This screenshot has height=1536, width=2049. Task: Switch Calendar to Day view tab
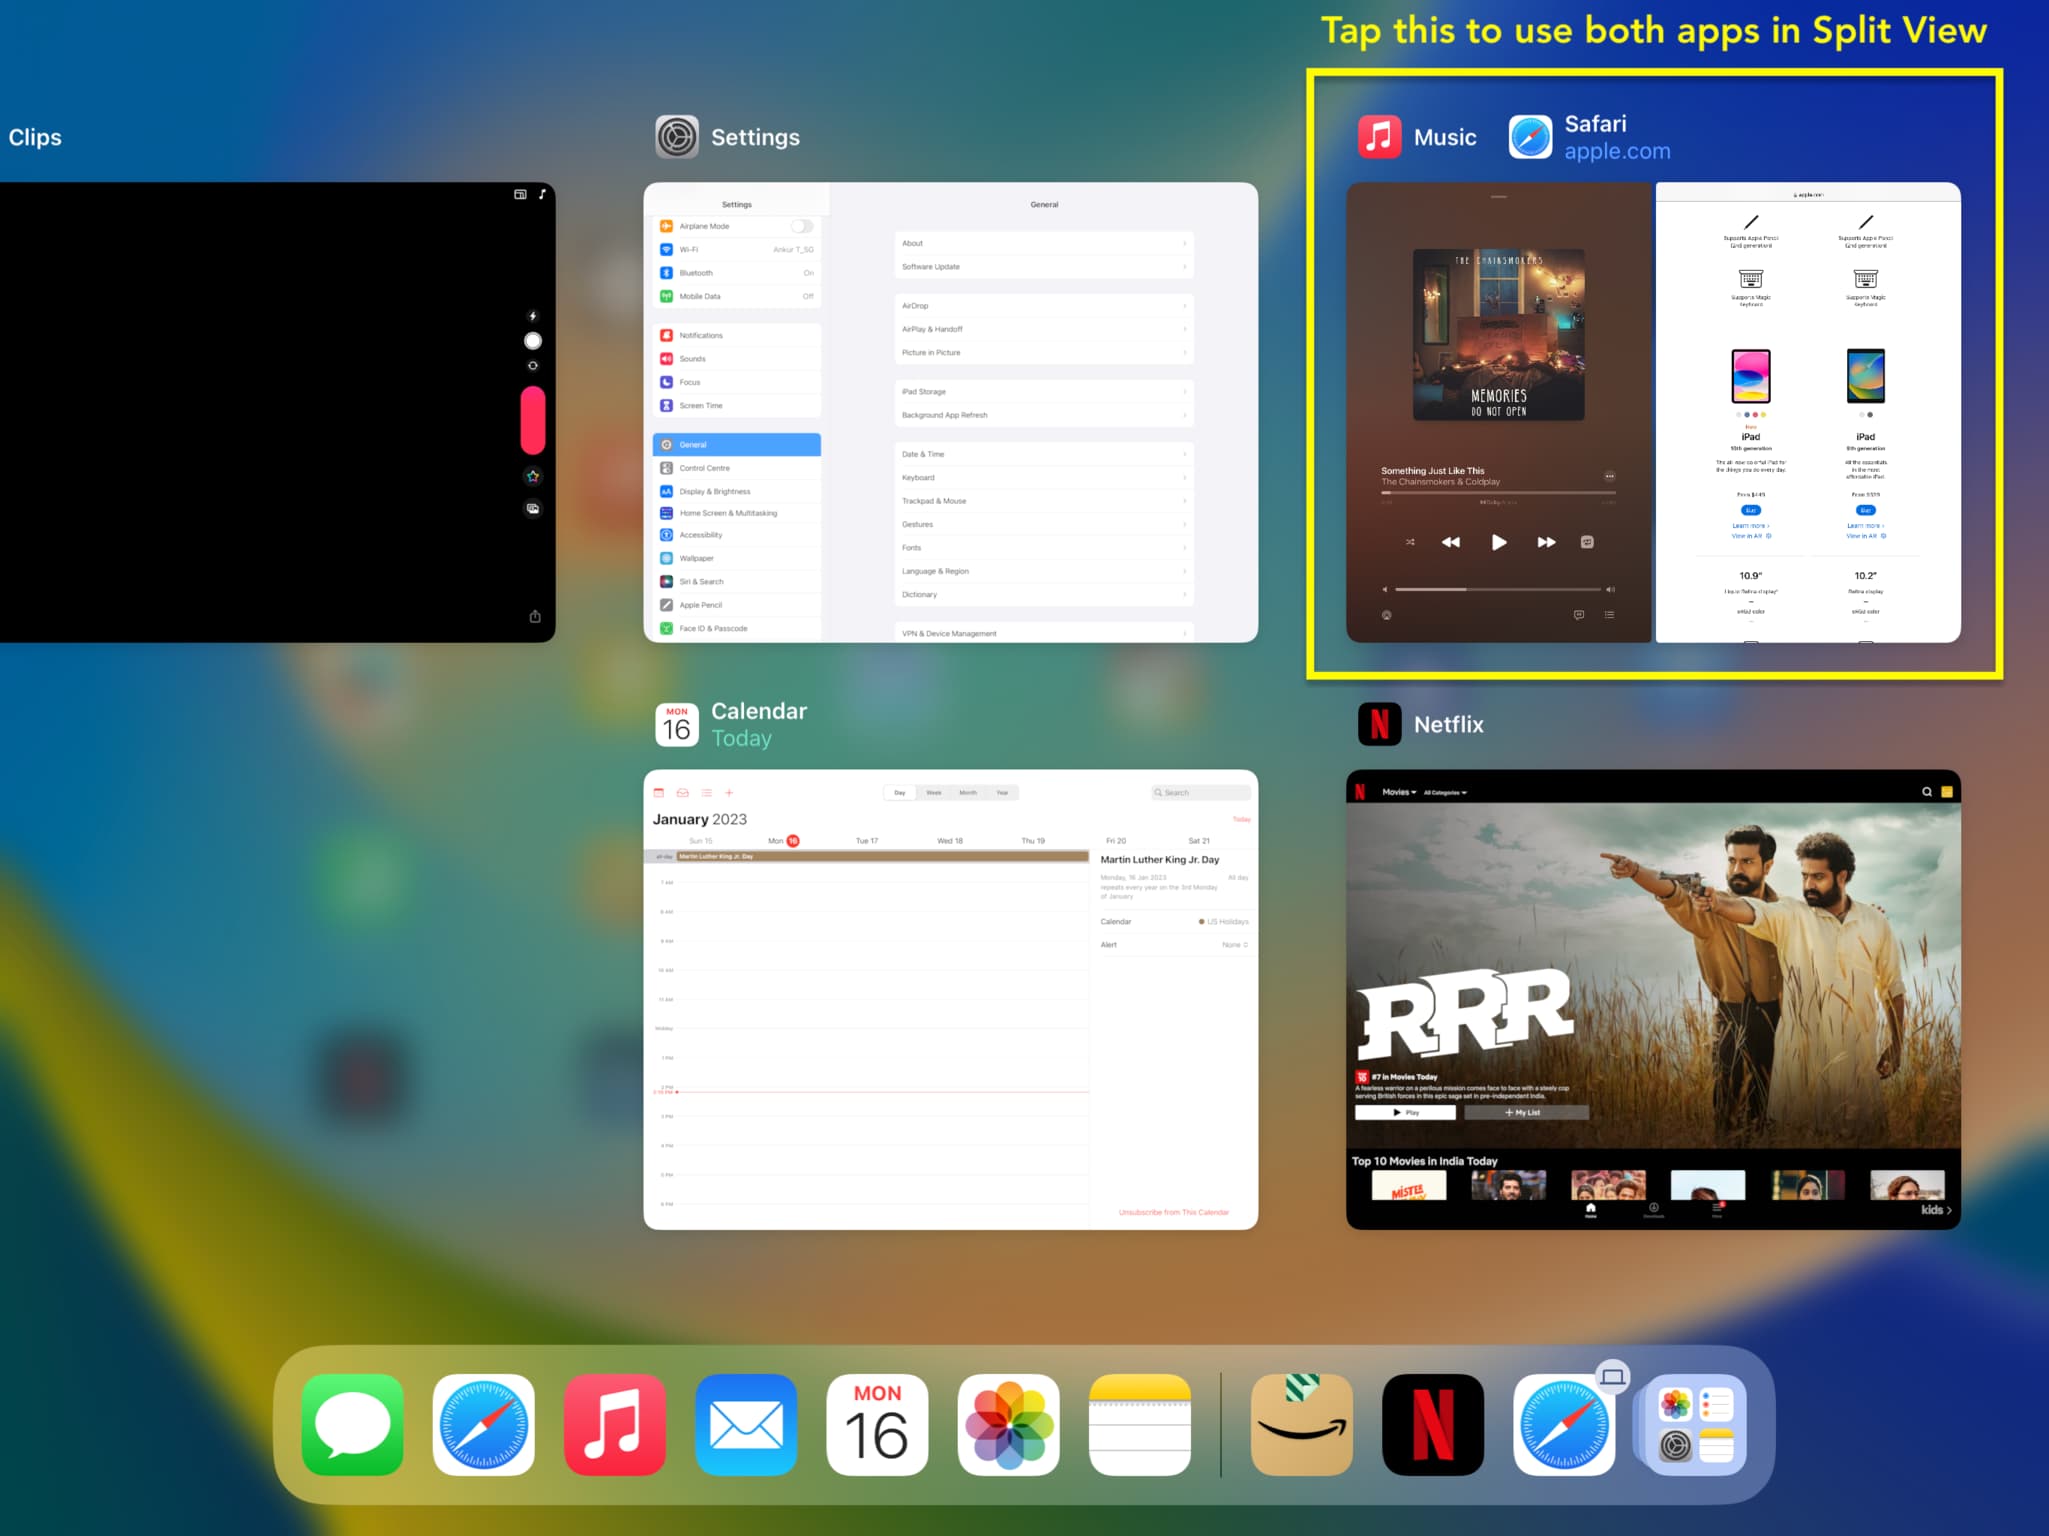(x=900, y=793)
